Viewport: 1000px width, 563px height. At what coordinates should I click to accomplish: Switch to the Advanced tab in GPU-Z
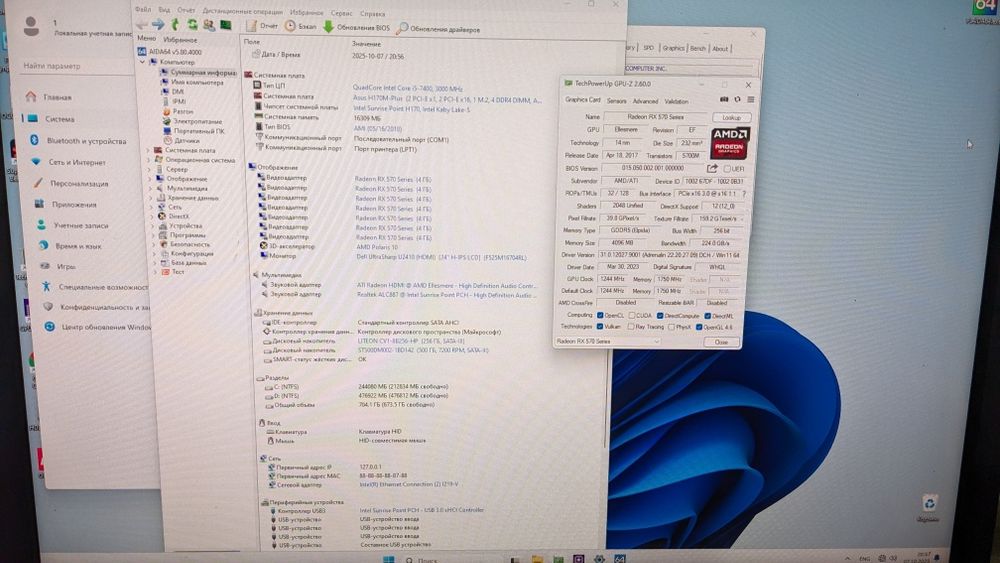click(x=645, y=101)
